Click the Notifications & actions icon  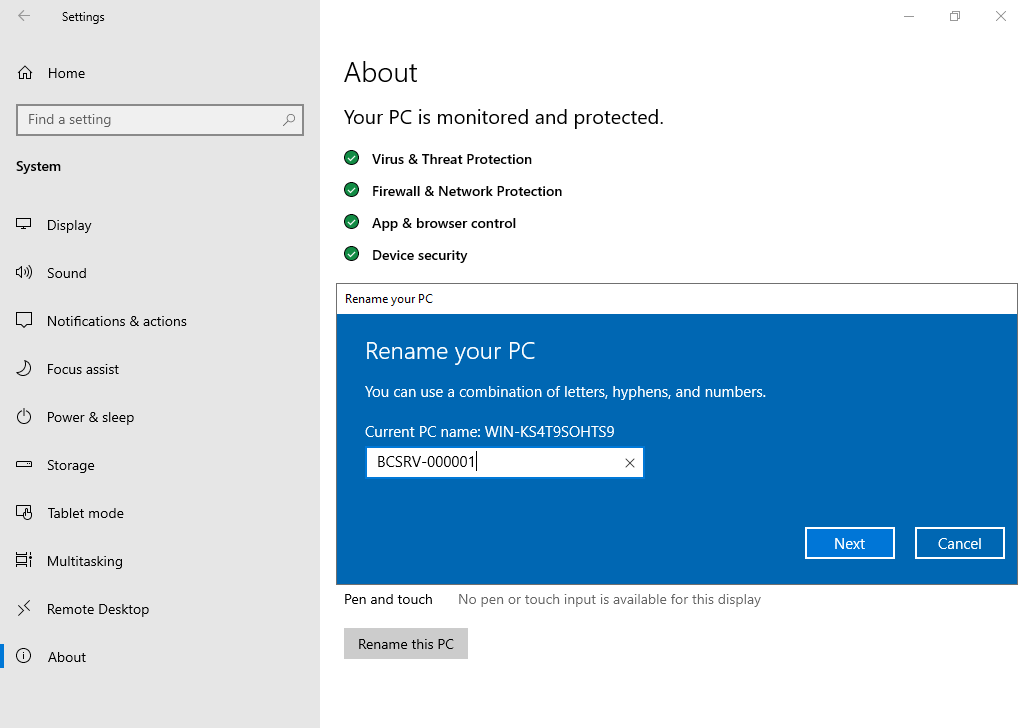pyautogui.click(x=23, y=320)
